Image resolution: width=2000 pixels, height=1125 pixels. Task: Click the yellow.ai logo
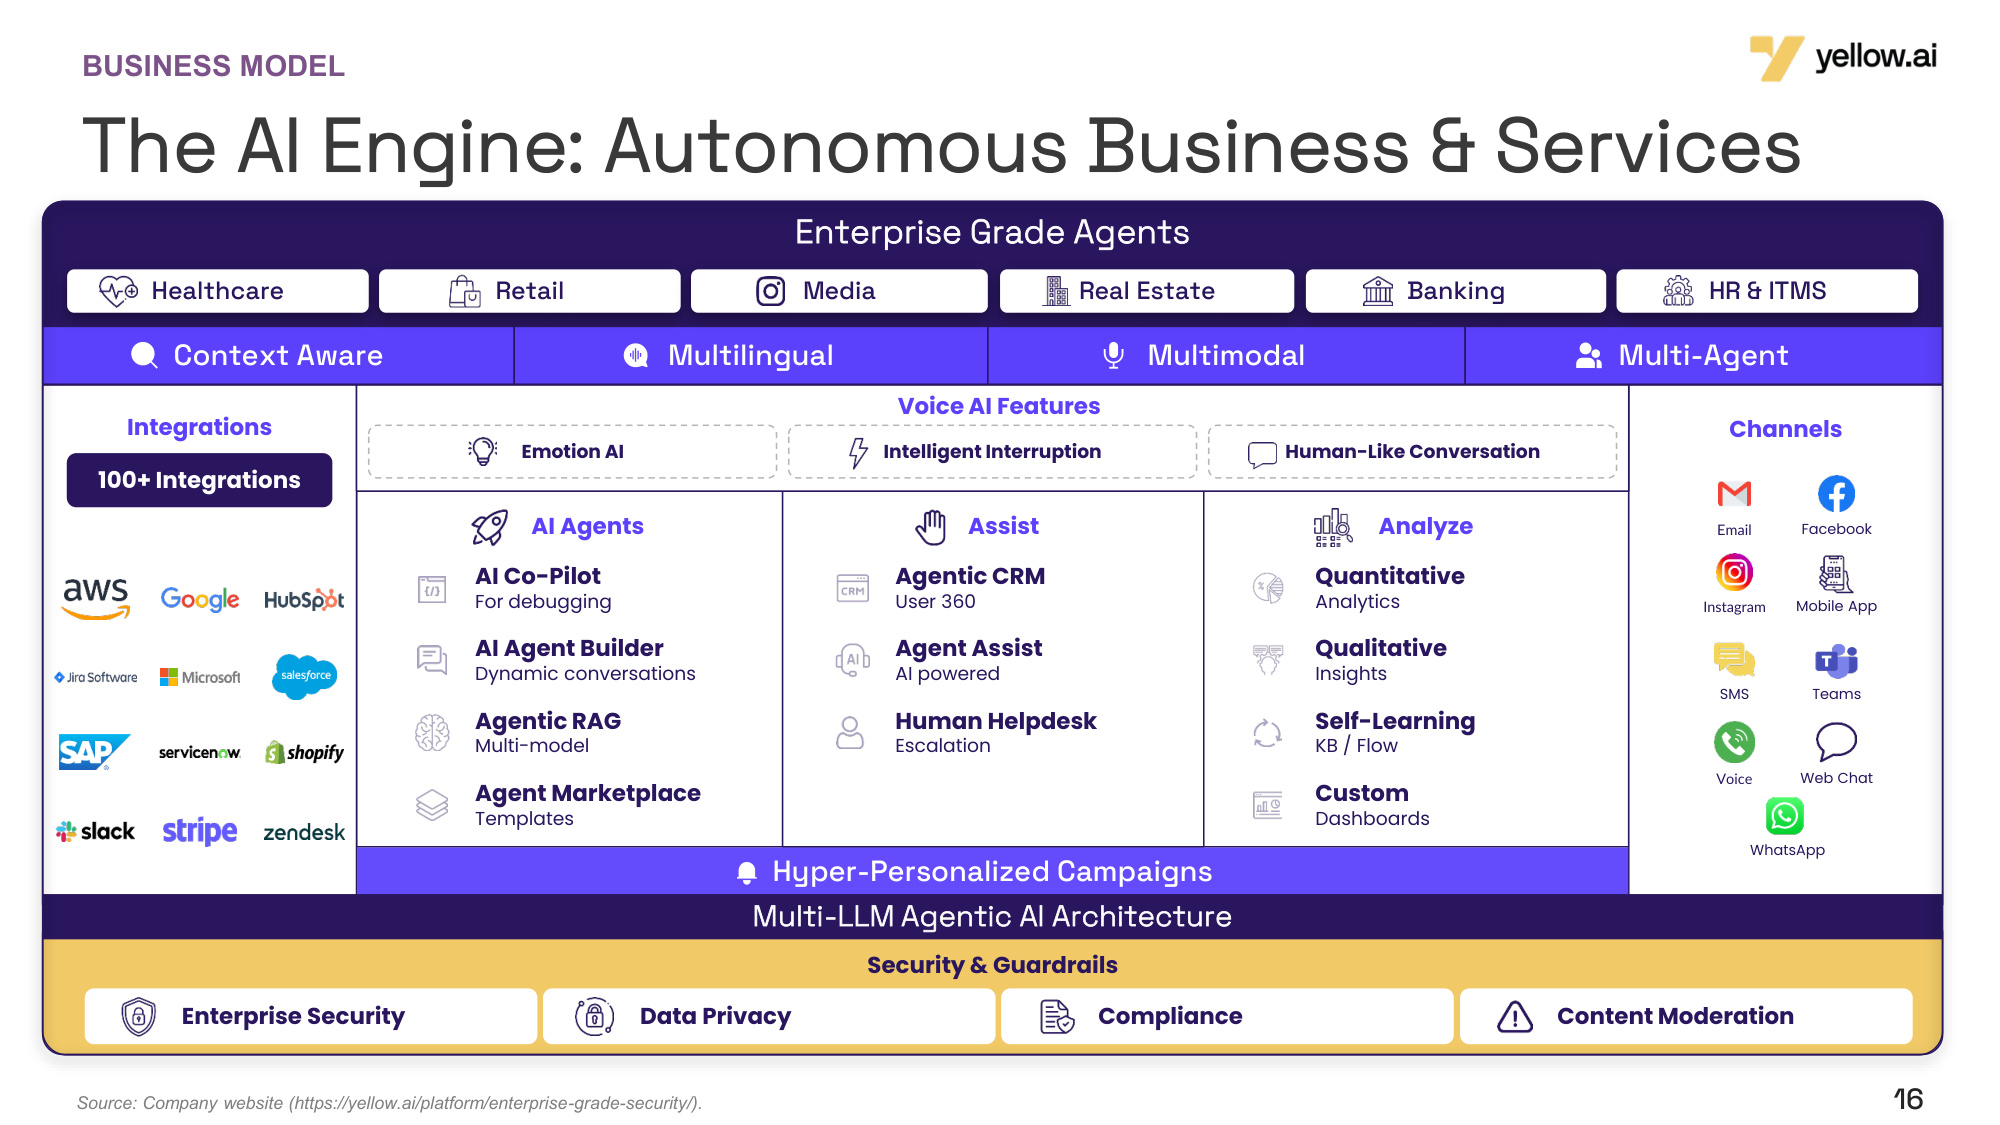(x=1842, y=58)
